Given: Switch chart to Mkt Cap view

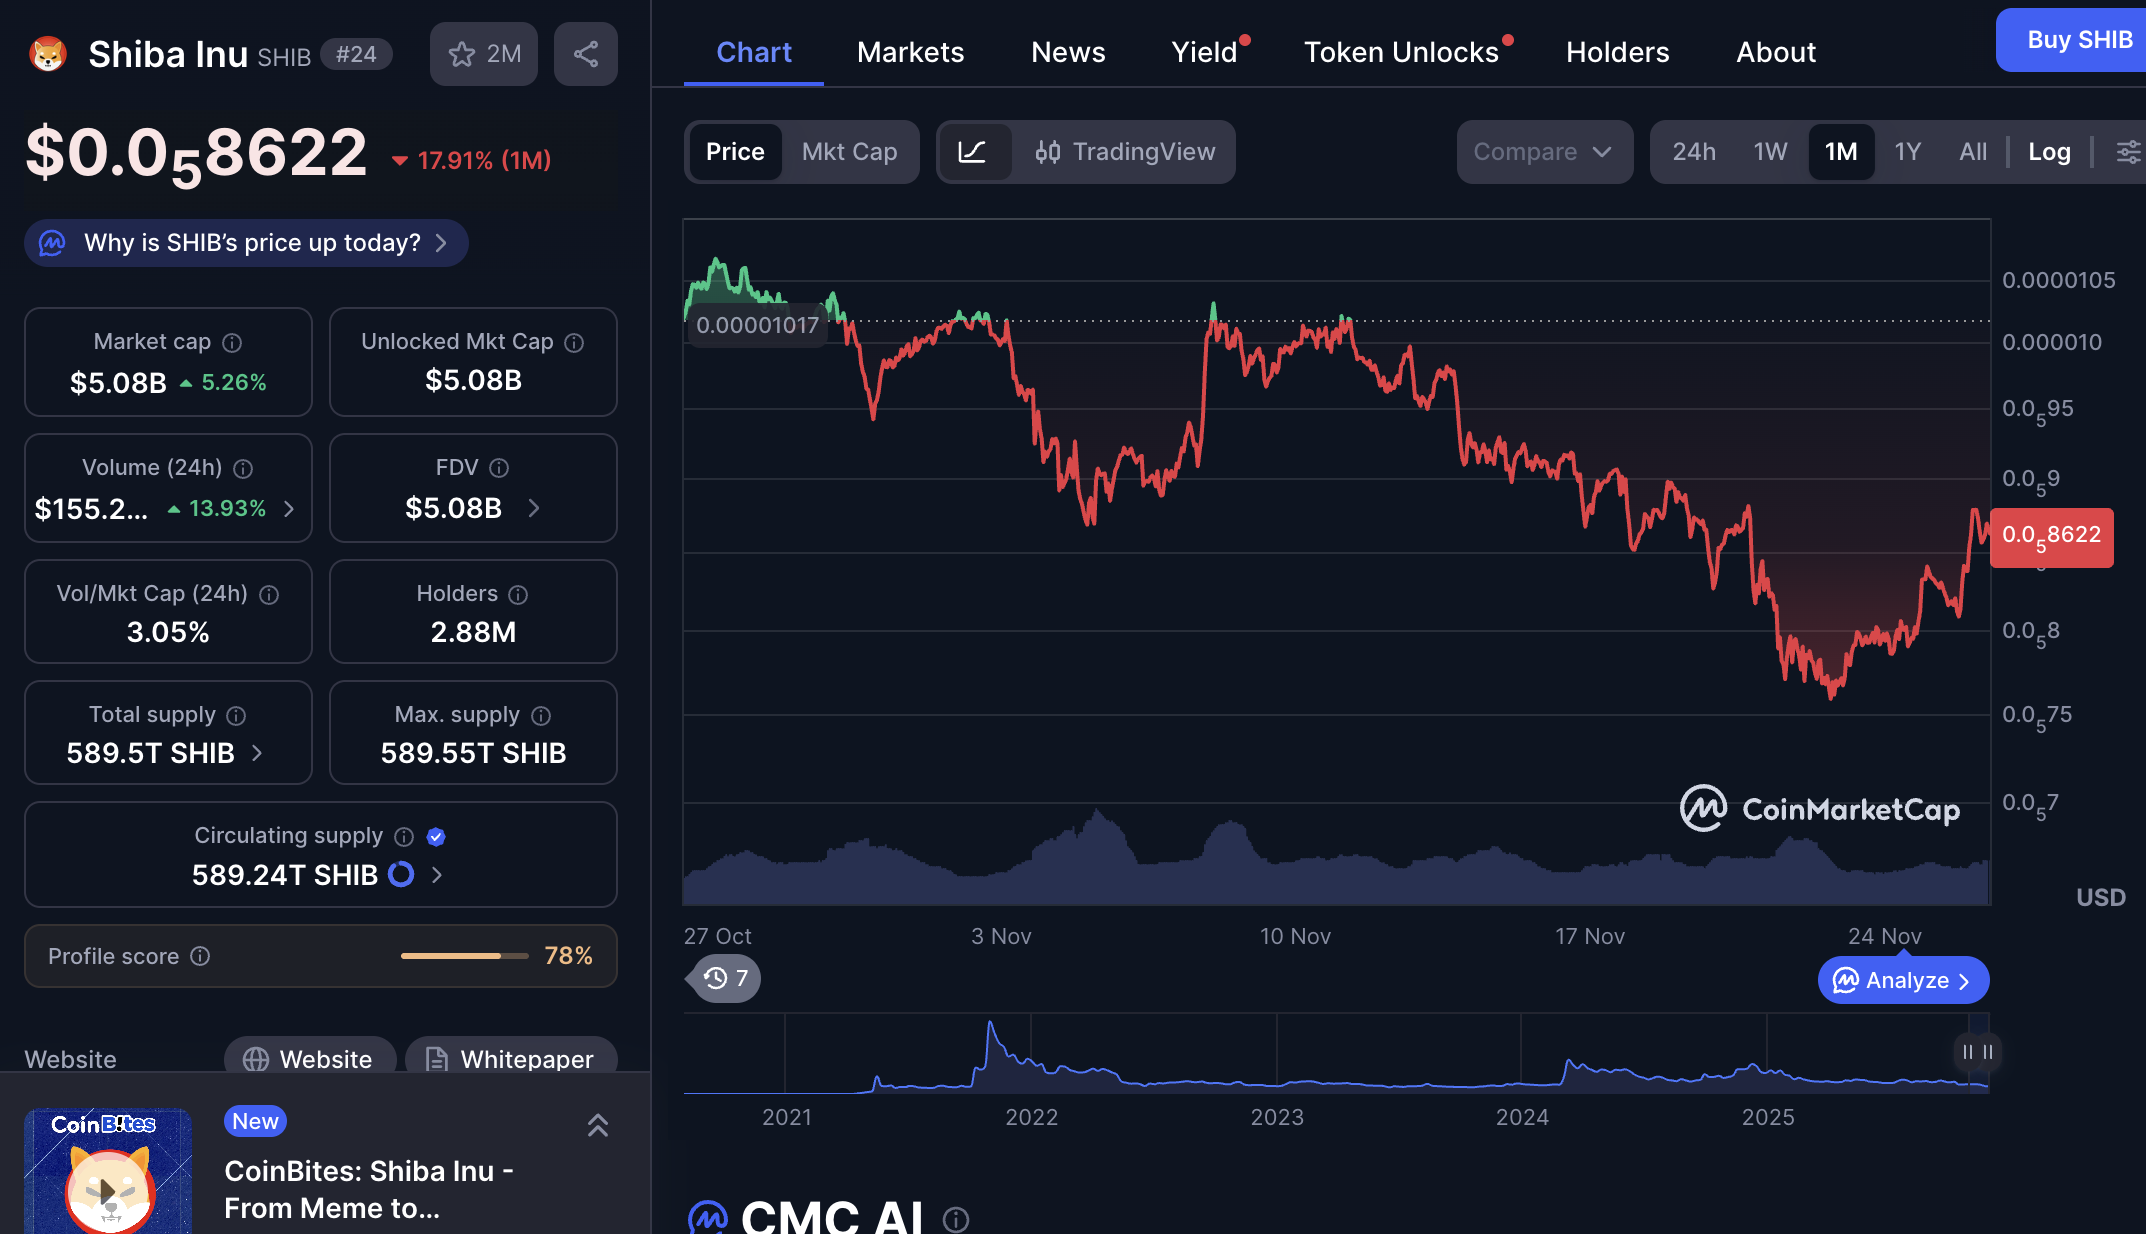Looking at the screenshot, I should click(x=849, y=152).
